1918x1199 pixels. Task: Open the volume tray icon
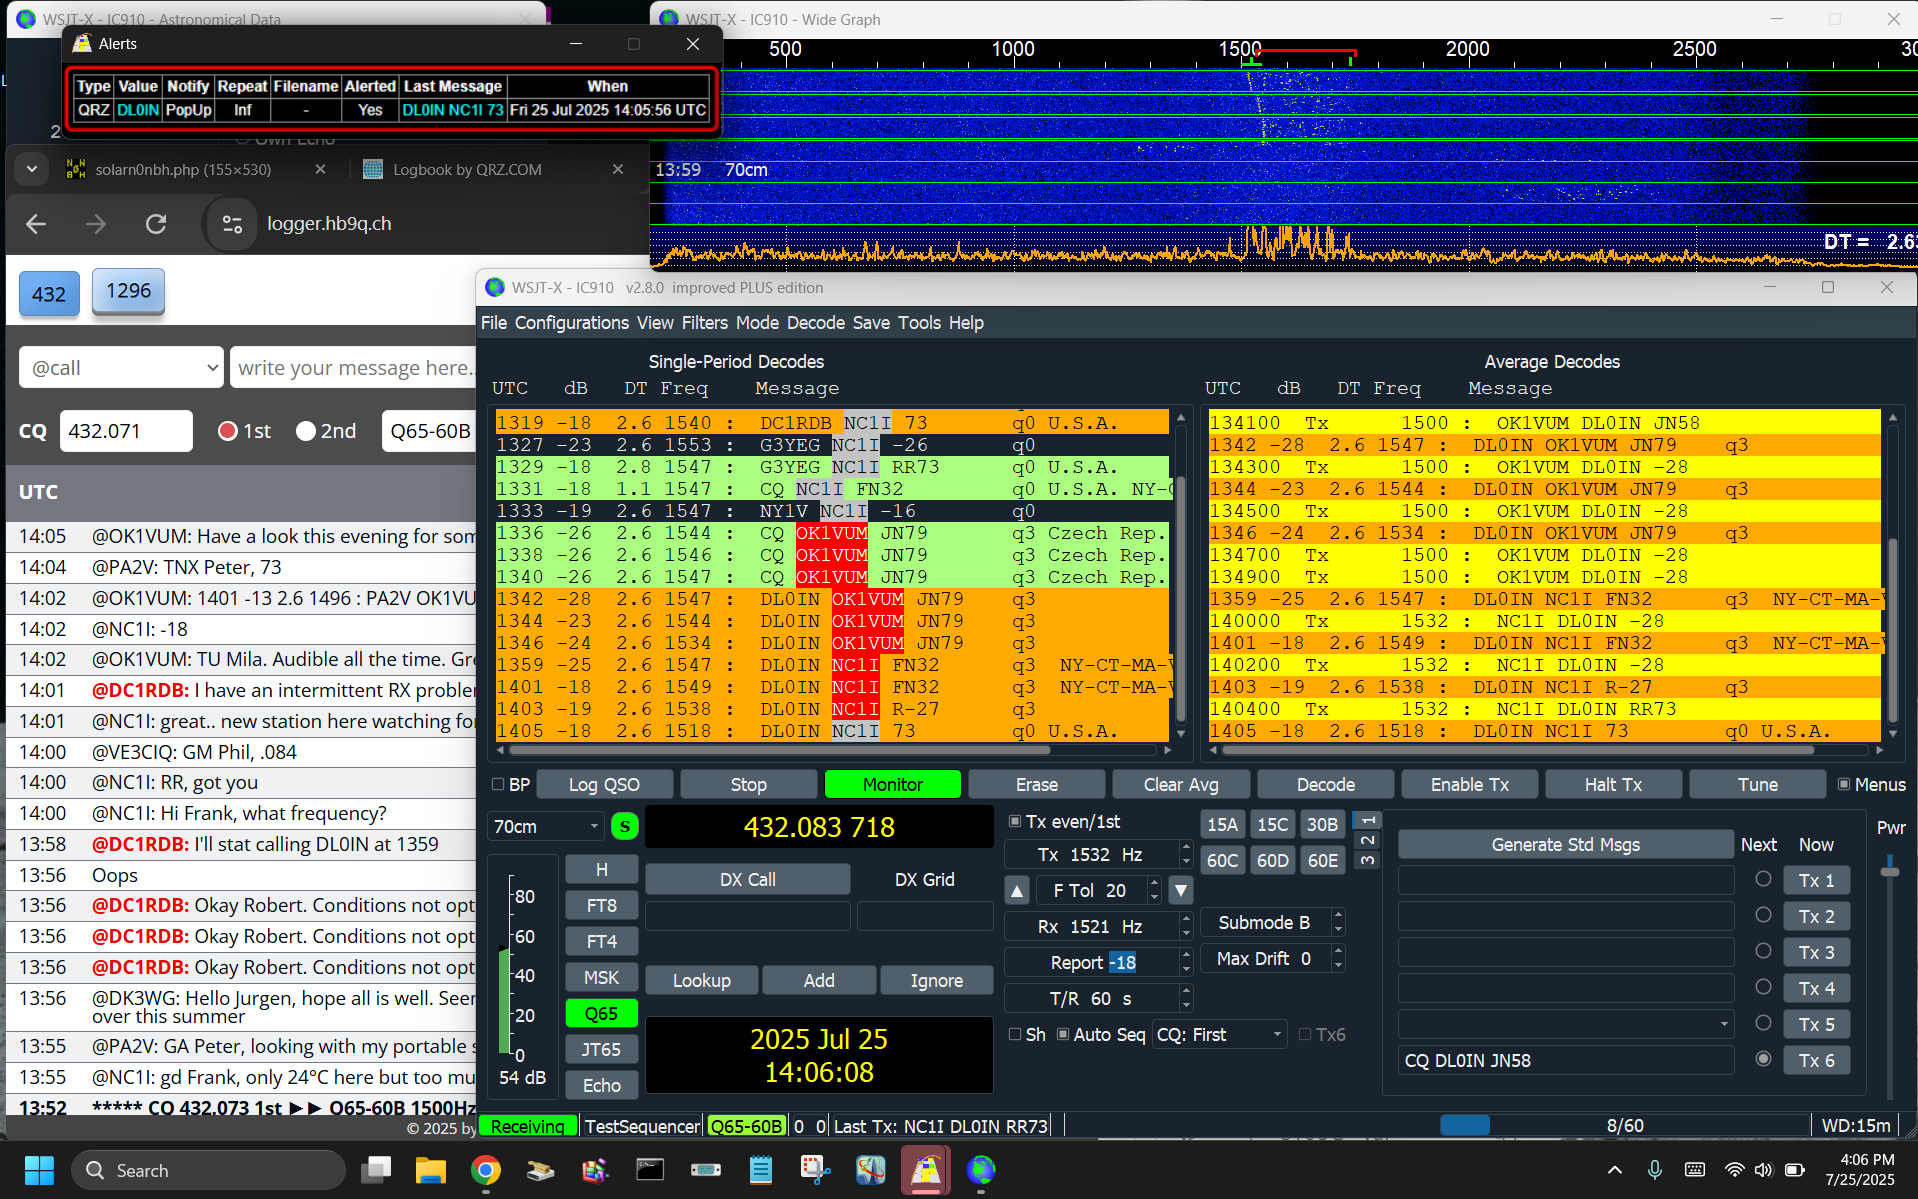click(1763, 1170)
